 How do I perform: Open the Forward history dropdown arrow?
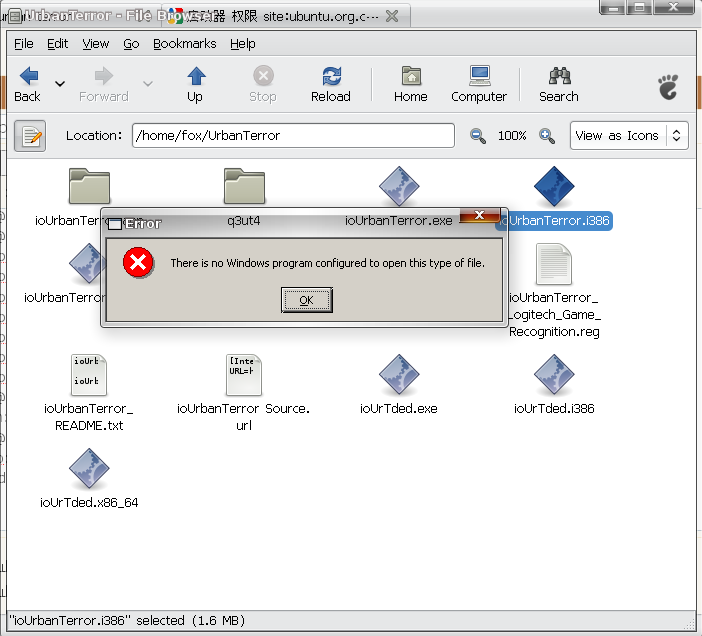148,84
